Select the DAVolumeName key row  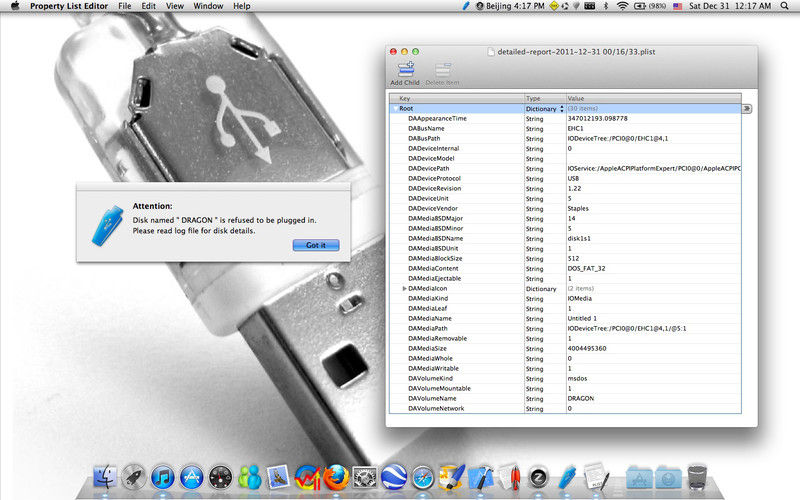click(432, 398)
